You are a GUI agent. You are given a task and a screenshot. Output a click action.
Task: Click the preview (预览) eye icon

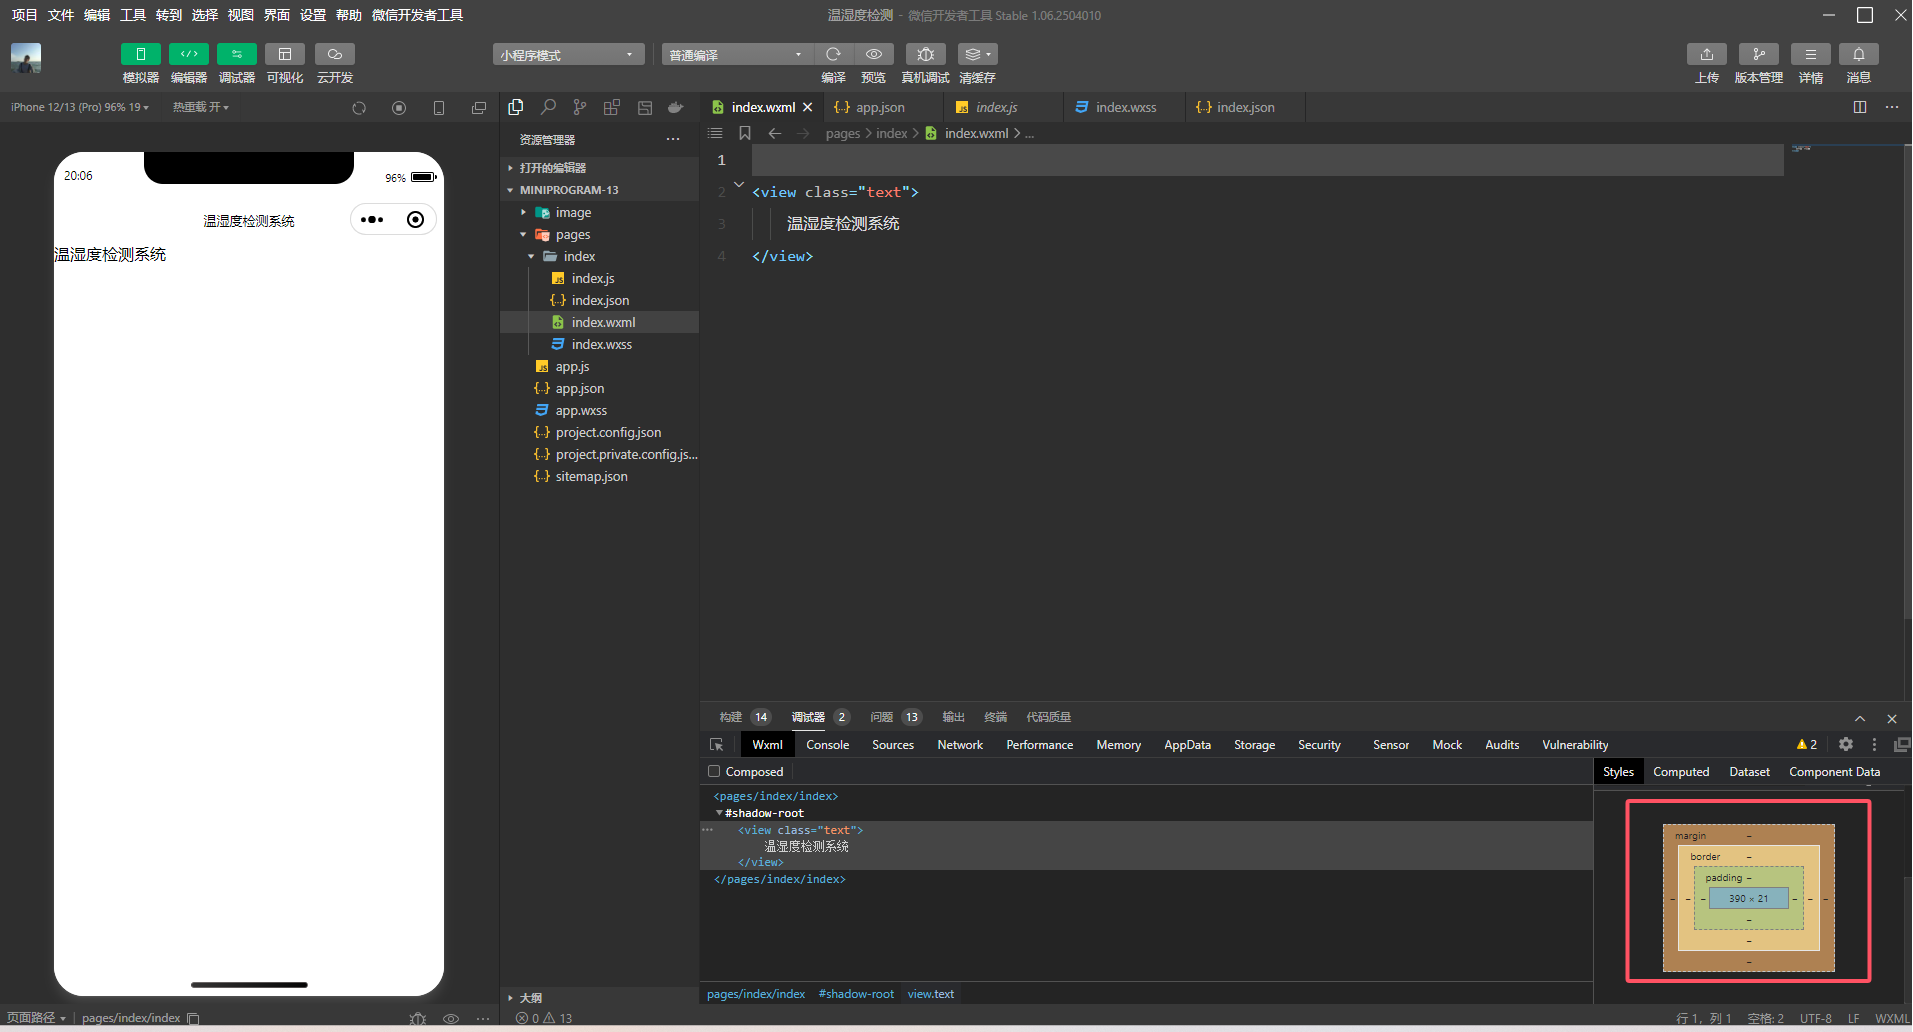(x=873, y=54)
